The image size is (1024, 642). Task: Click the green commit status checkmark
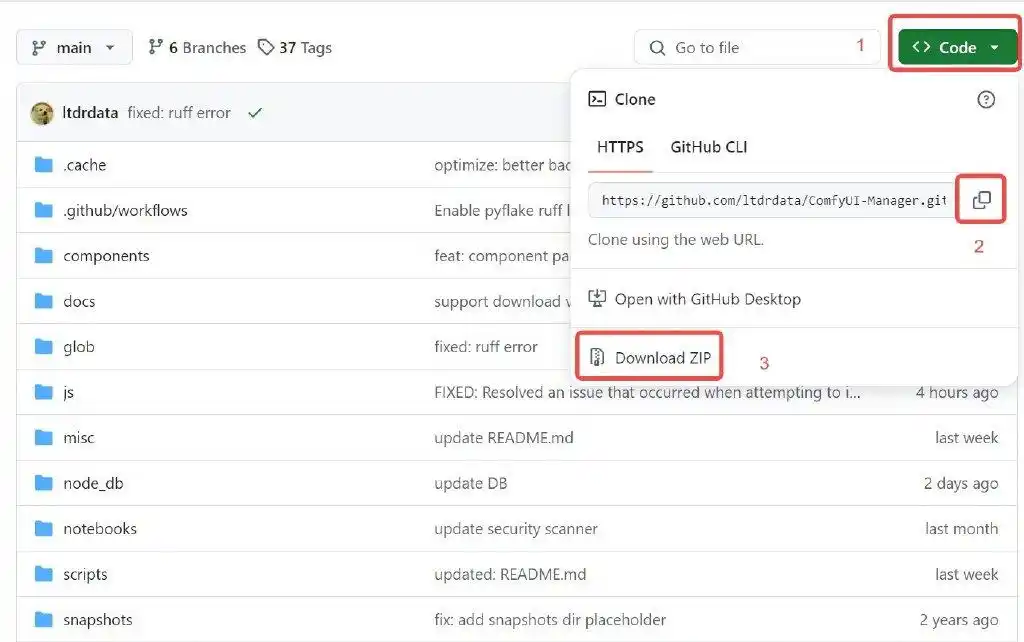[255, 113]
